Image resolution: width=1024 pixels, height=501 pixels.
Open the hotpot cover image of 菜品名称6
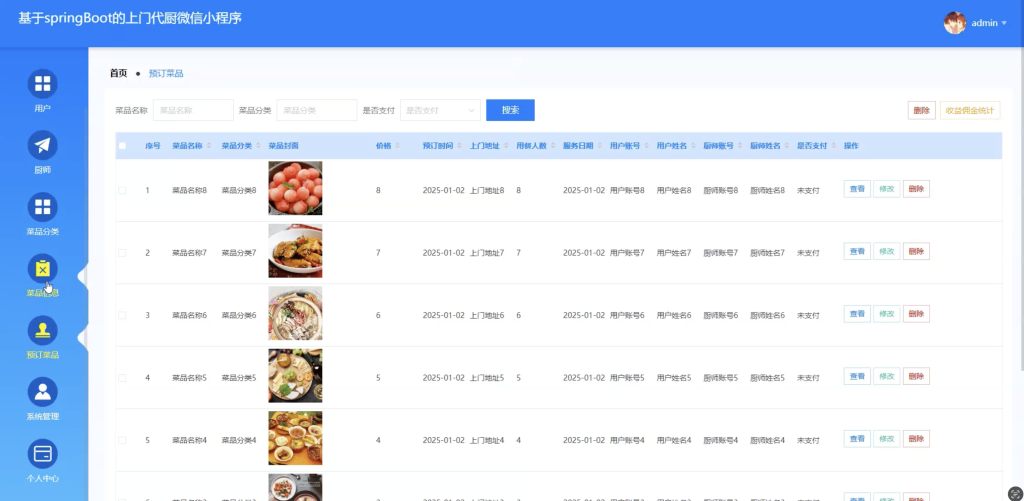(x=295, y=313)
